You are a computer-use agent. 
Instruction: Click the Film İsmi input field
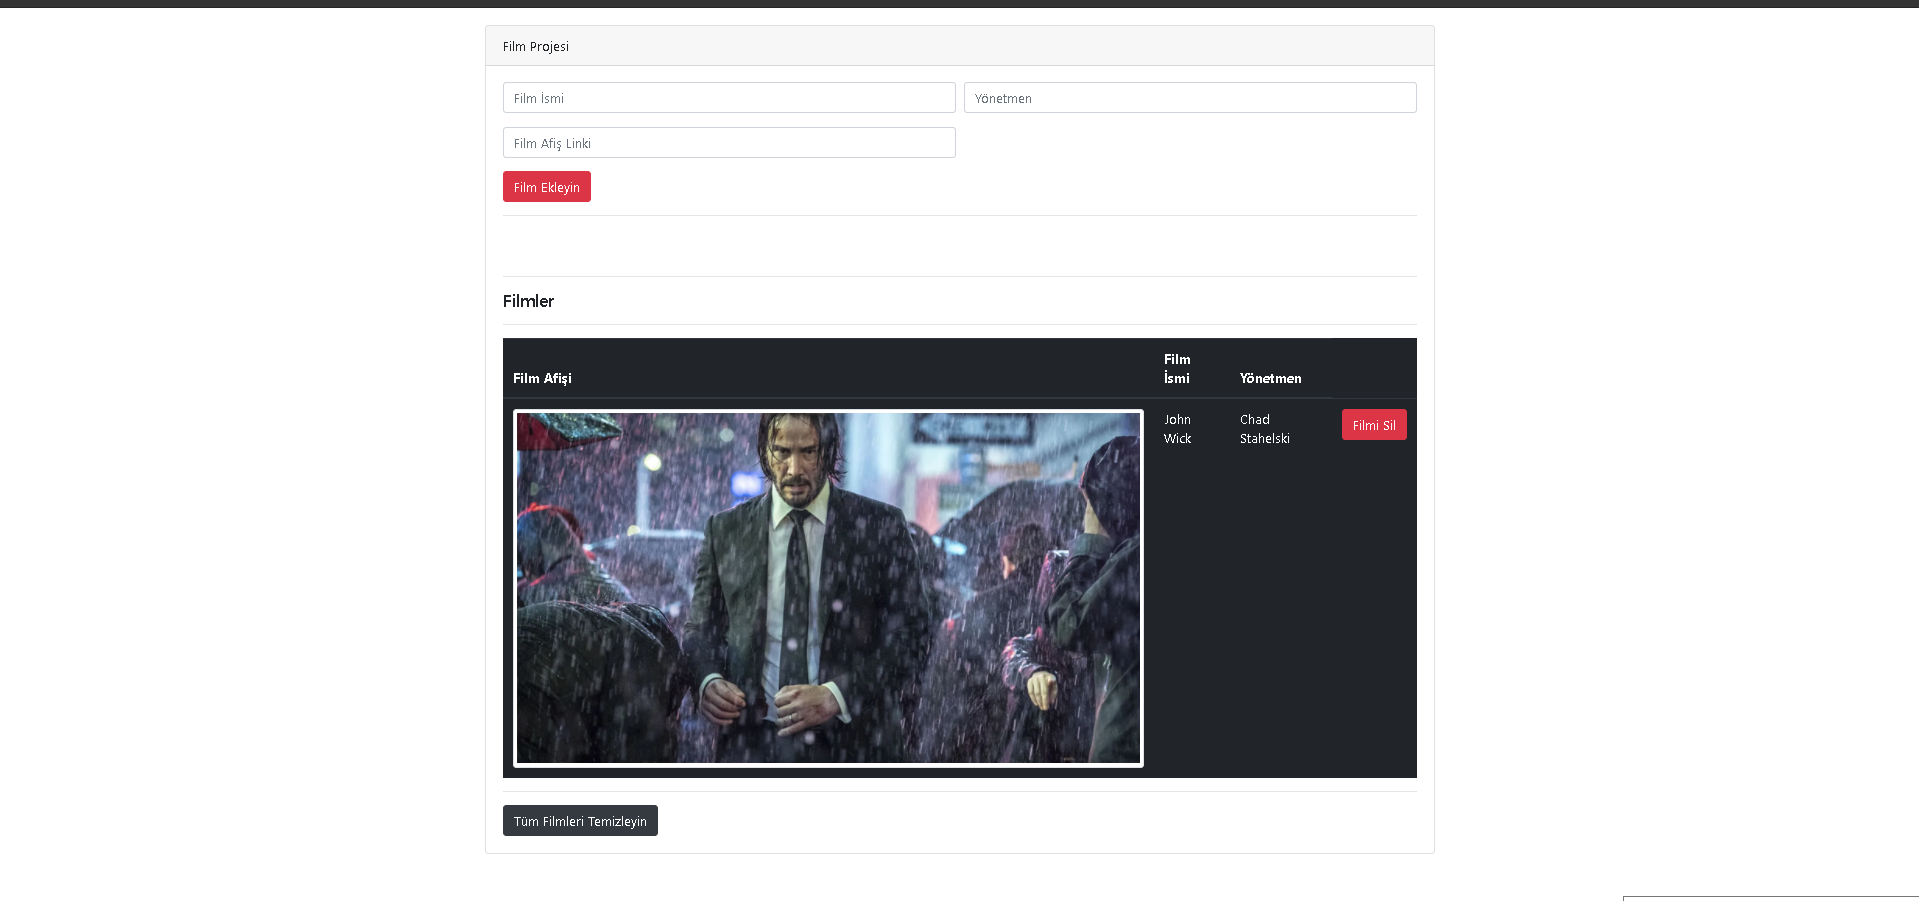[x=728, y=97]
